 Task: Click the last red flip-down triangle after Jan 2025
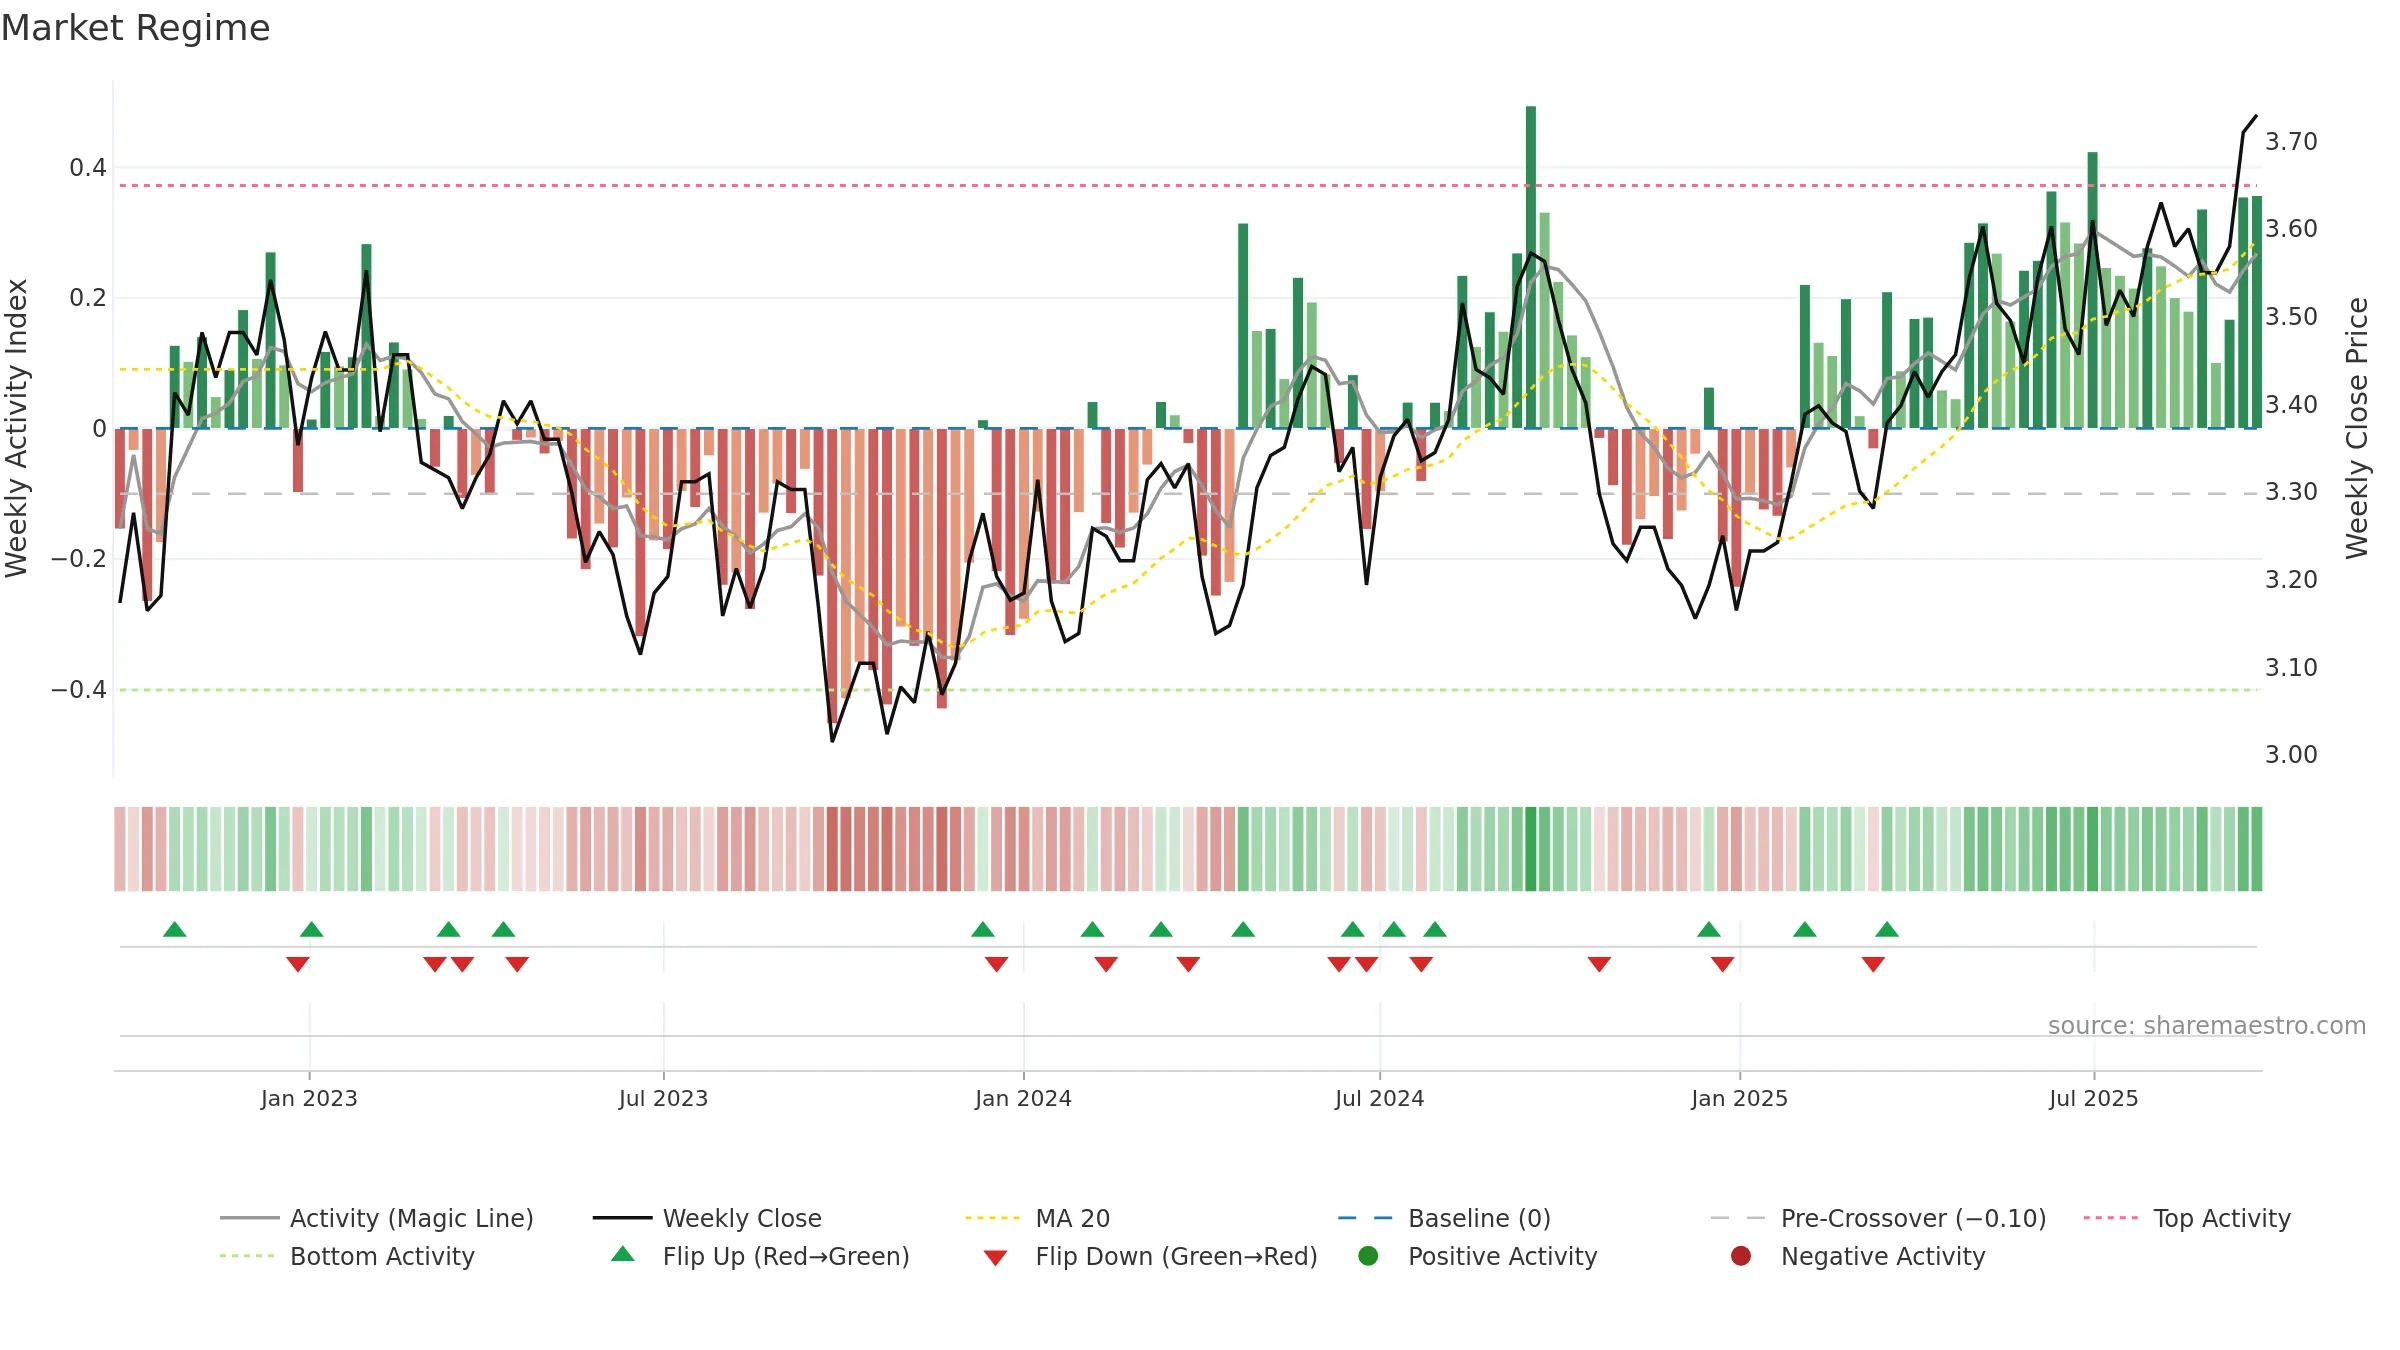[x=1873, y=964]
